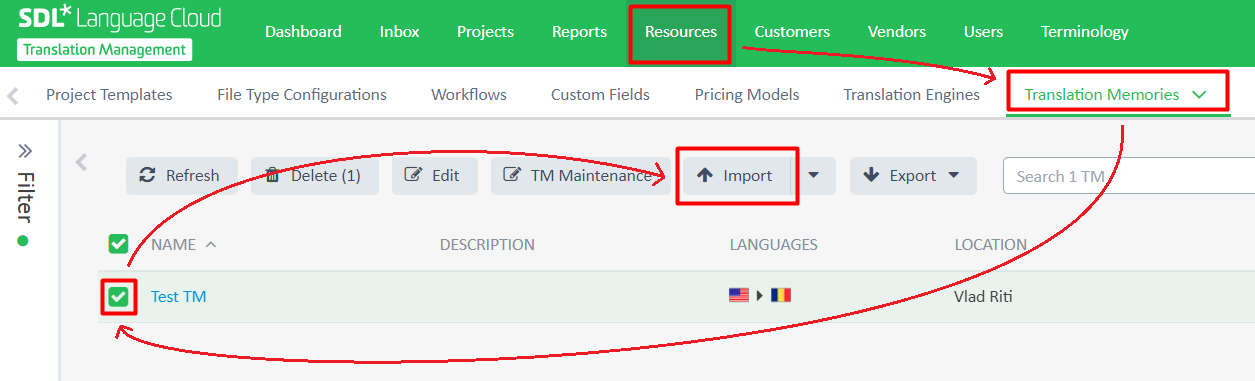Click the DESCRIPTION column header
The height and width of the screenshot is (381, 1255).
click(x=487, y=244)
